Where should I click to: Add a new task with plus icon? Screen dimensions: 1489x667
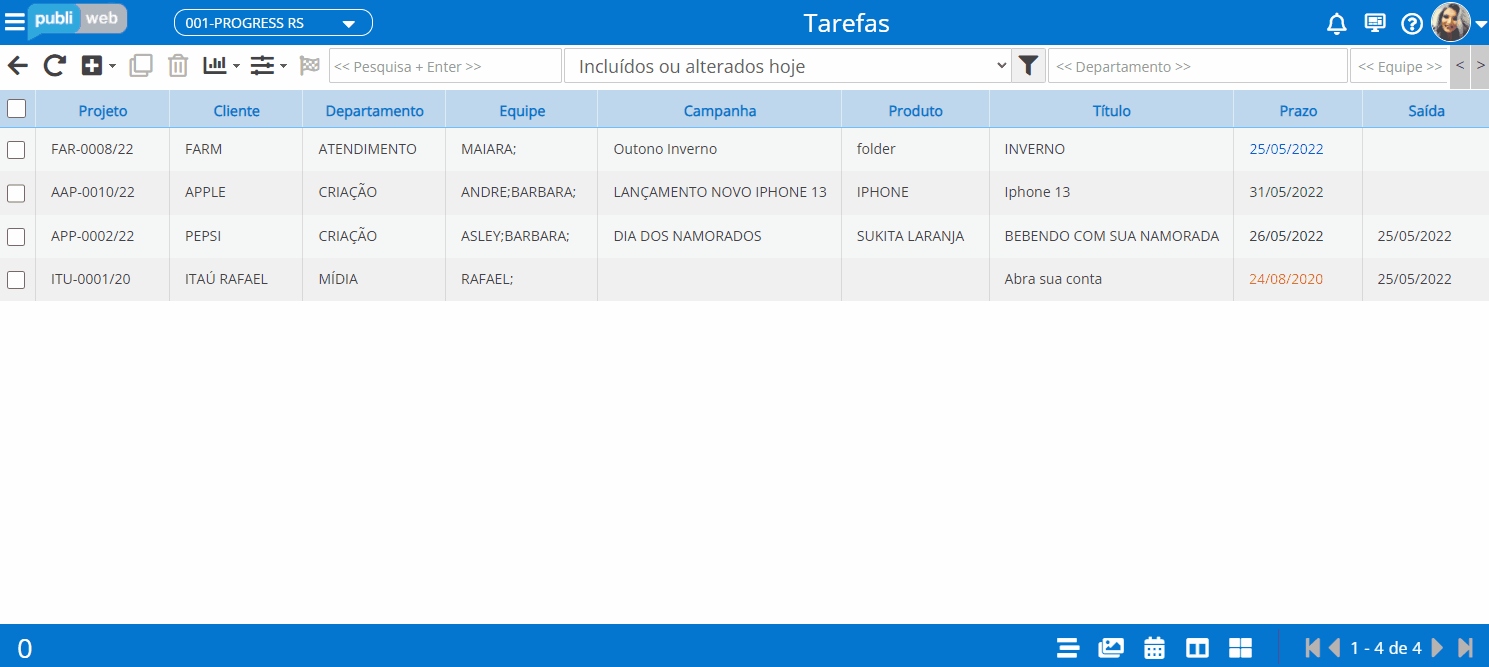(x=92, y=66)
